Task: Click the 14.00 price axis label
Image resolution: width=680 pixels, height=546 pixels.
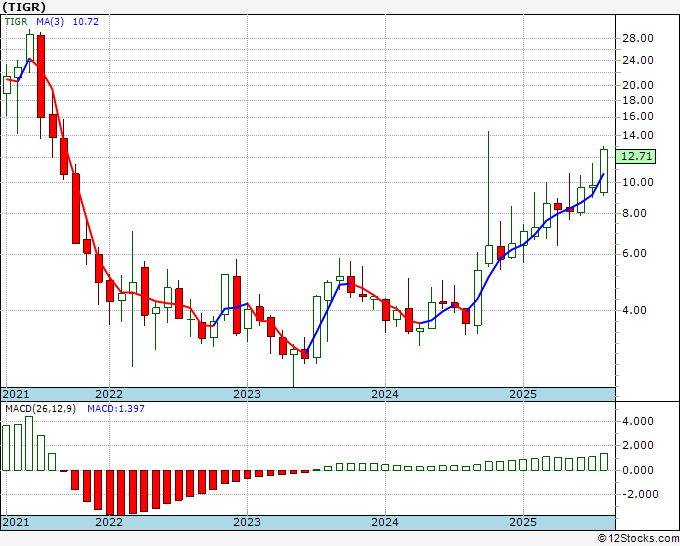Action: tap(638, 135)
